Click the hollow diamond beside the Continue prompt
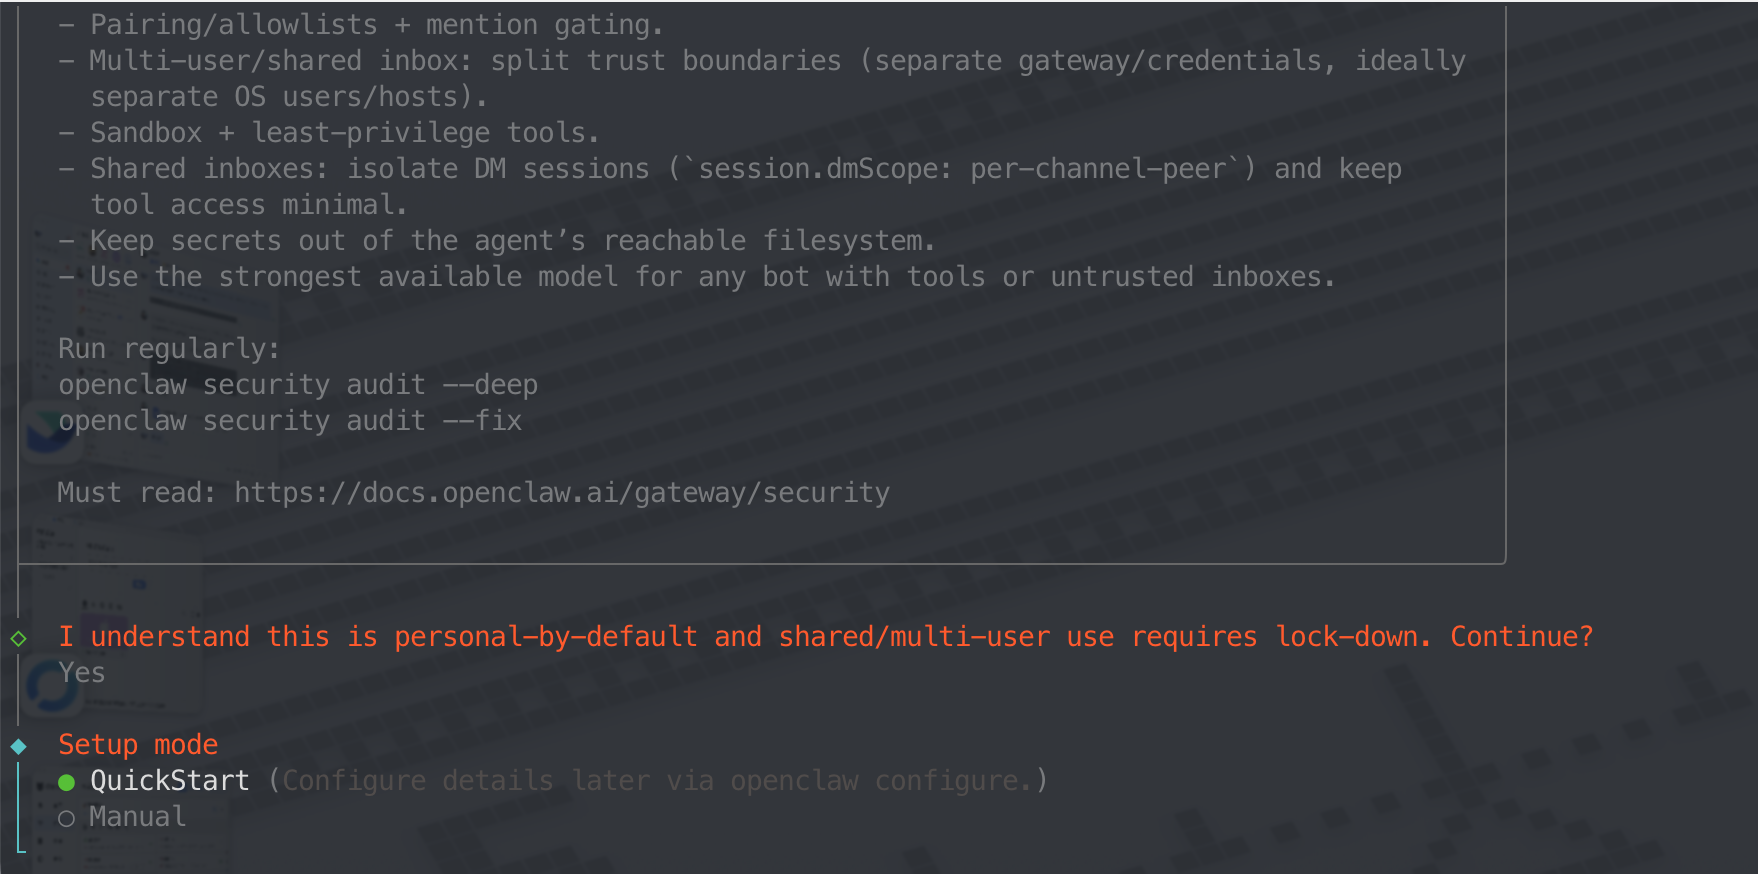The image size is (1758, 874). click(x=19, y=638)
